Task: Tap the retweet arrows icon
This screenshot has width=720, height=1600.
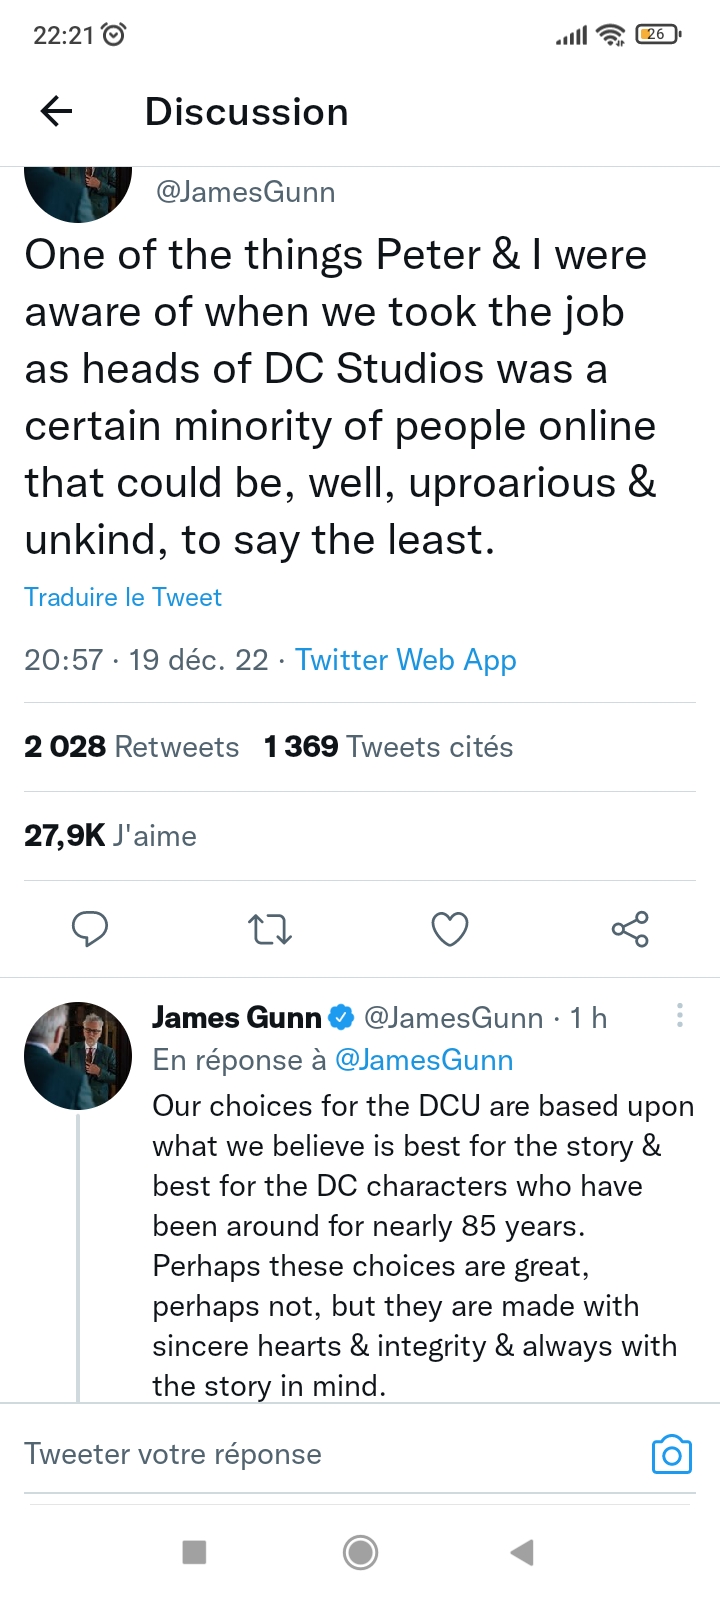Action: point(270,929)
